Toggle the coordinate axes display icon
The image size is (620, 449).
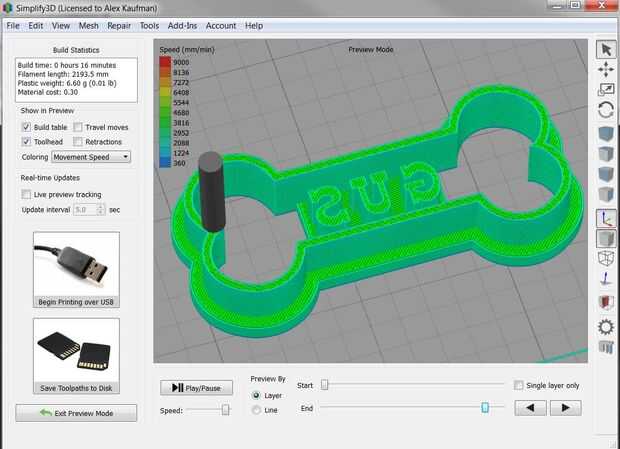point(606,218)
